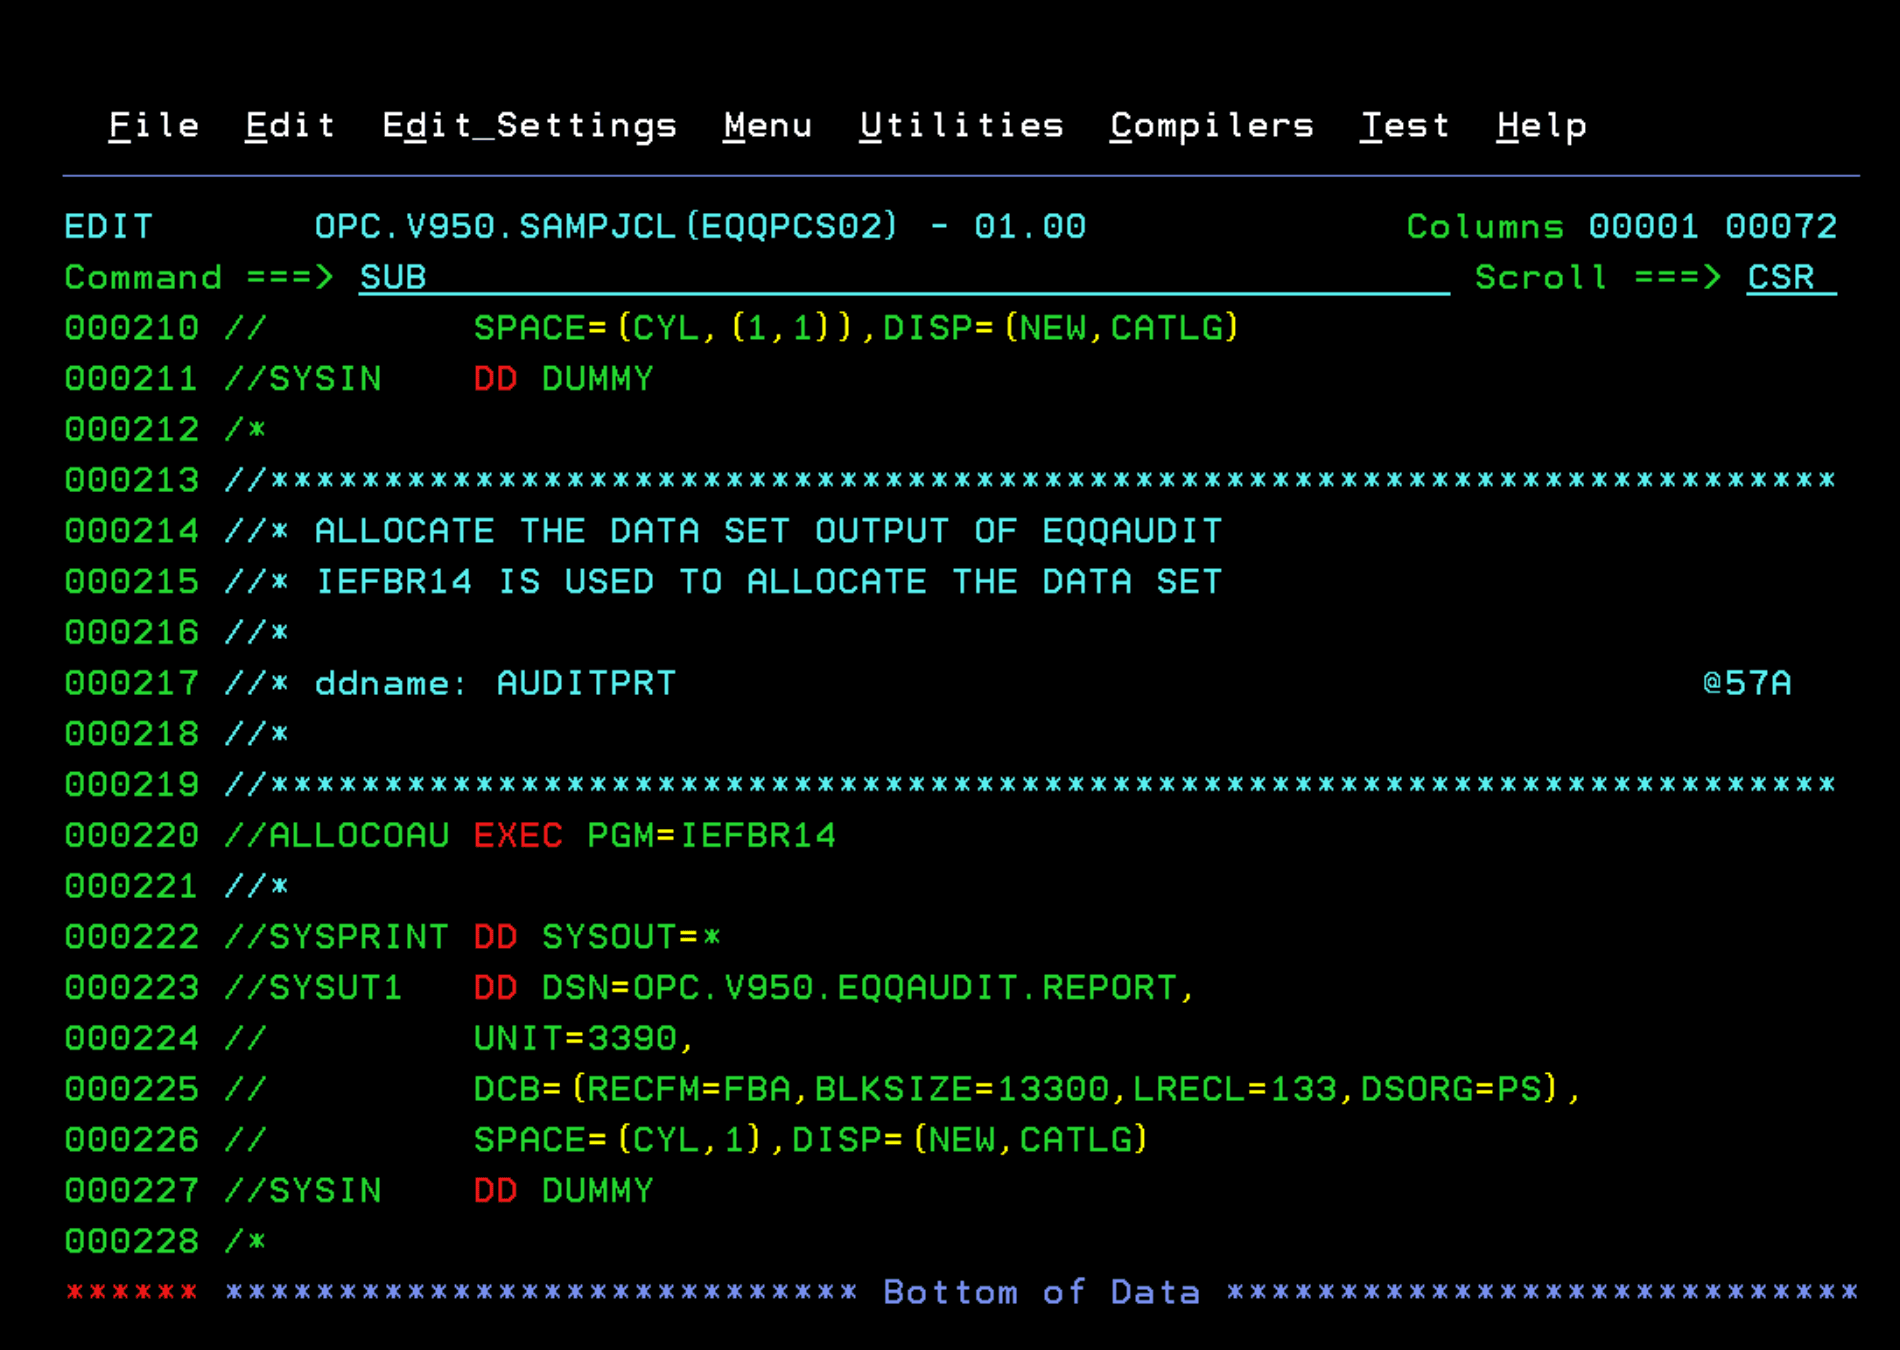Screen dimensions: 1900x1350
Task: Open the Utilities menu
Action: click(x=961, y=126)
